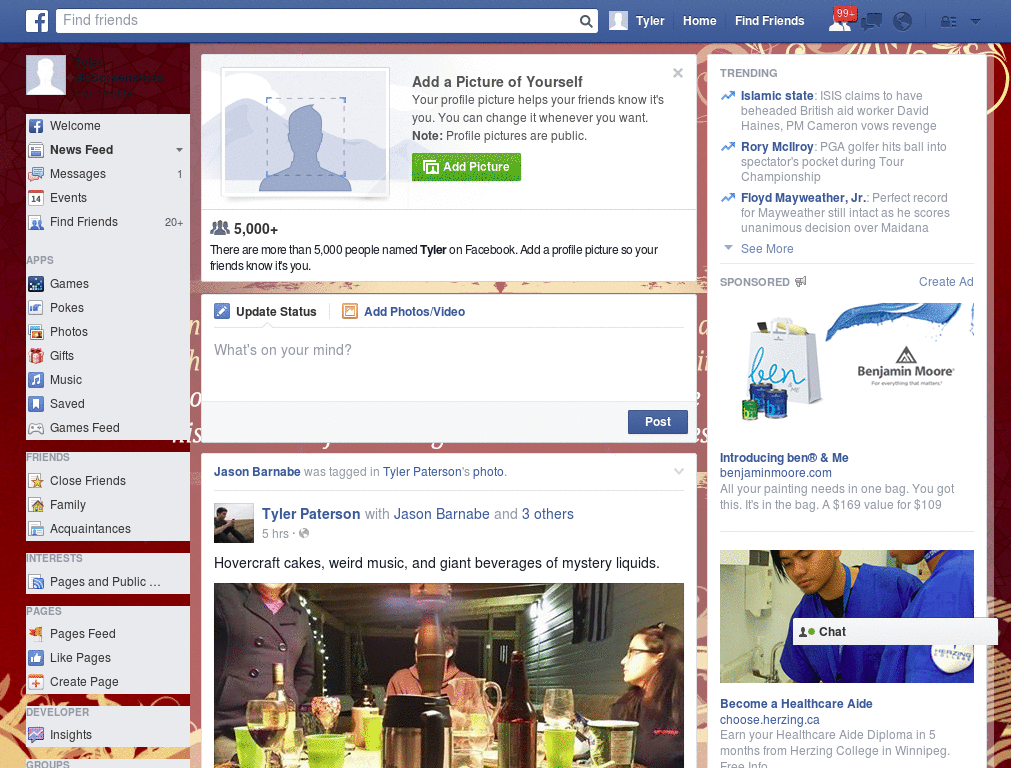Open Tyler profile in top bar

tap(637, 21)
